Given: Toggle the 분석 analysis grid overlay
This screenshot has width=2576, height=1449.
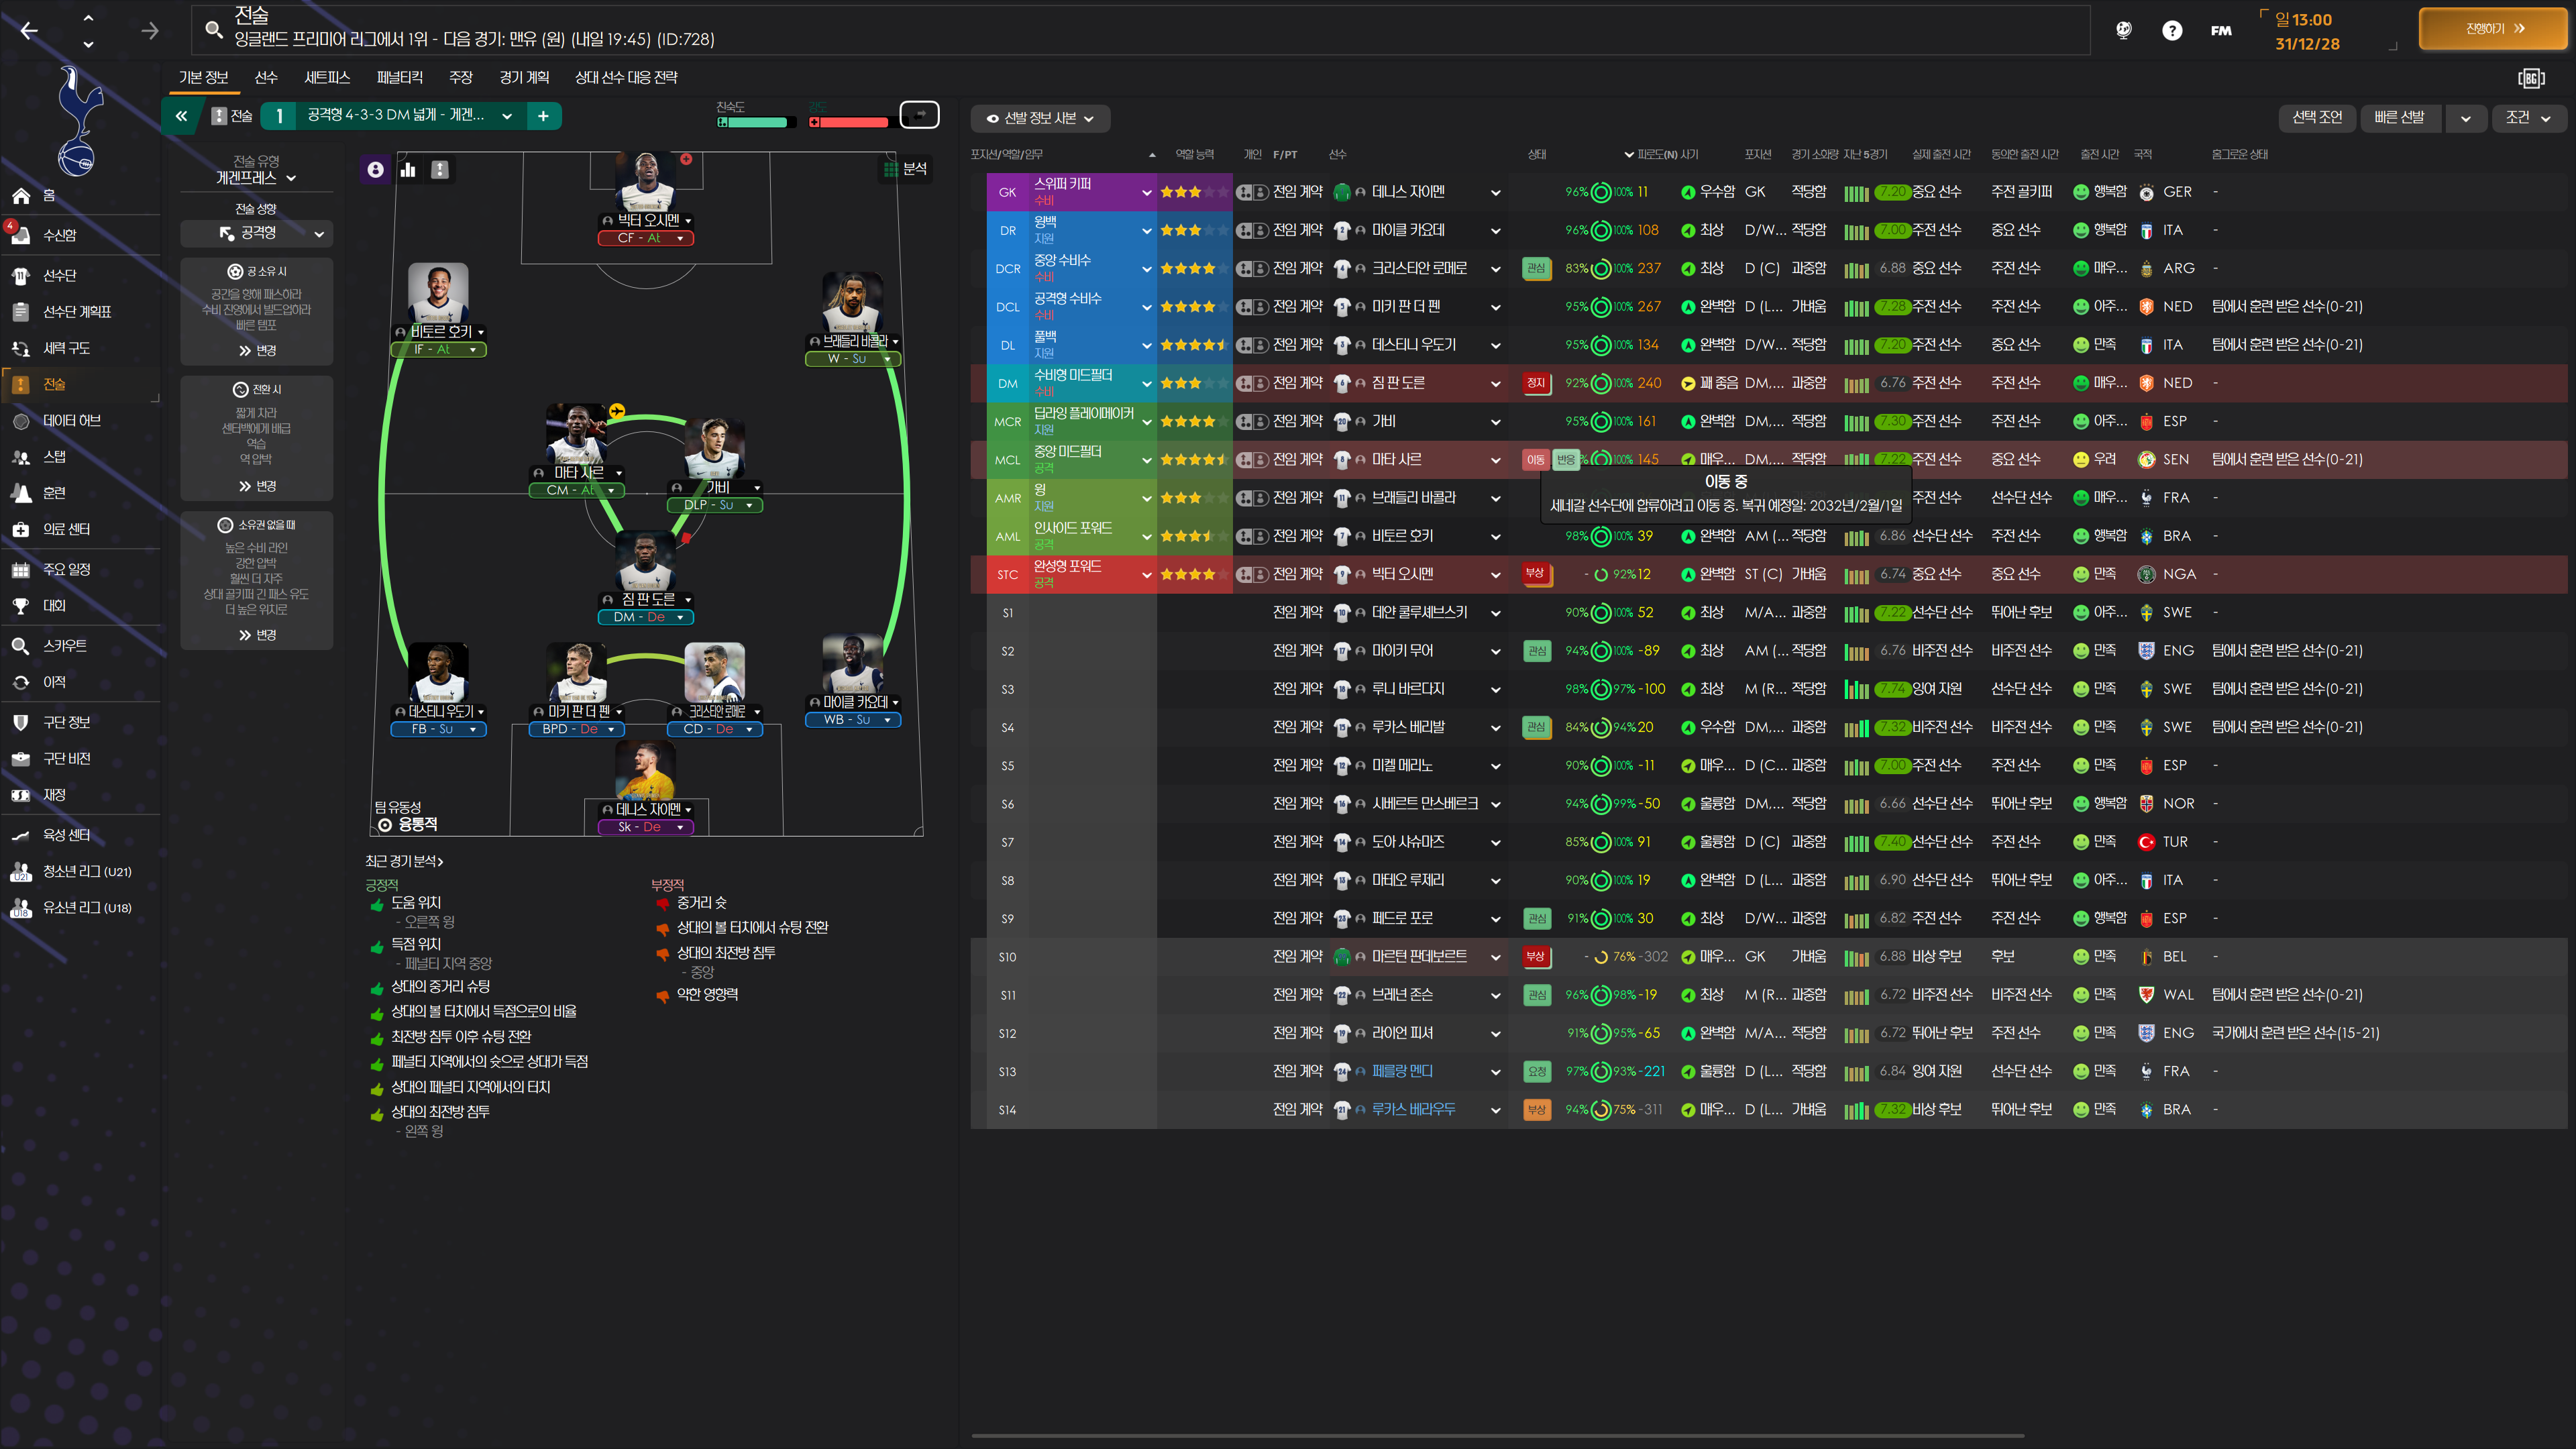Looking at the screenshot, I should (905, 169).
